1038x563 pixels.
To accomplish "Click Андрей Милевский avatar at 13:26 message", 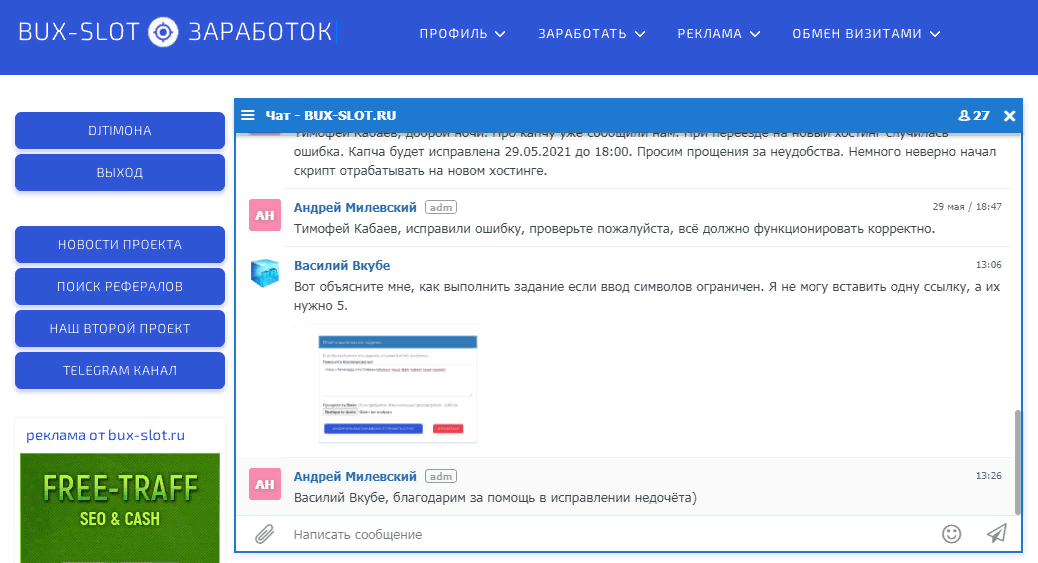I will 265,484.
